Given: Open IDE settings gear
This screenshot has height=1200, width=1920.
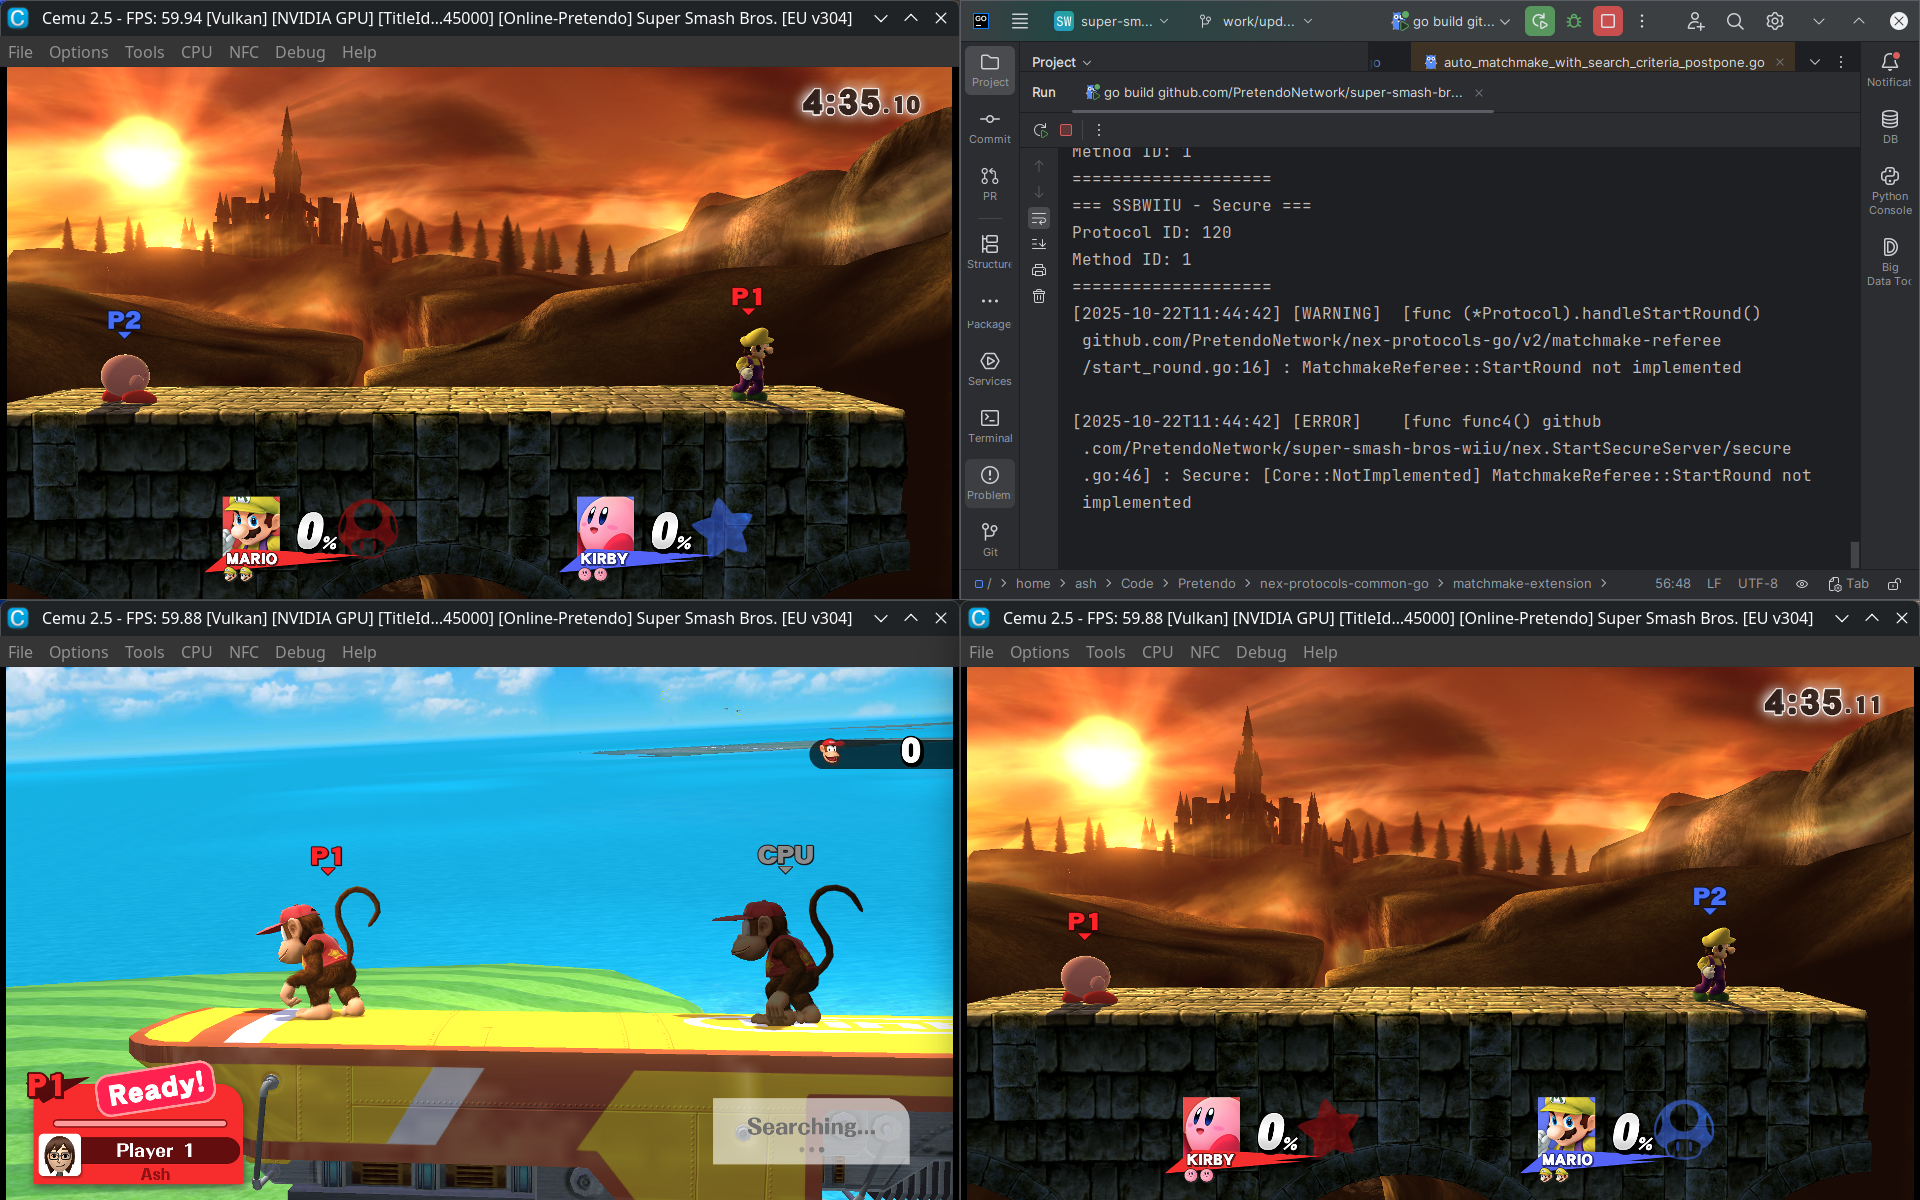Looking at the screenshot, I should (x=1775, y=21).
